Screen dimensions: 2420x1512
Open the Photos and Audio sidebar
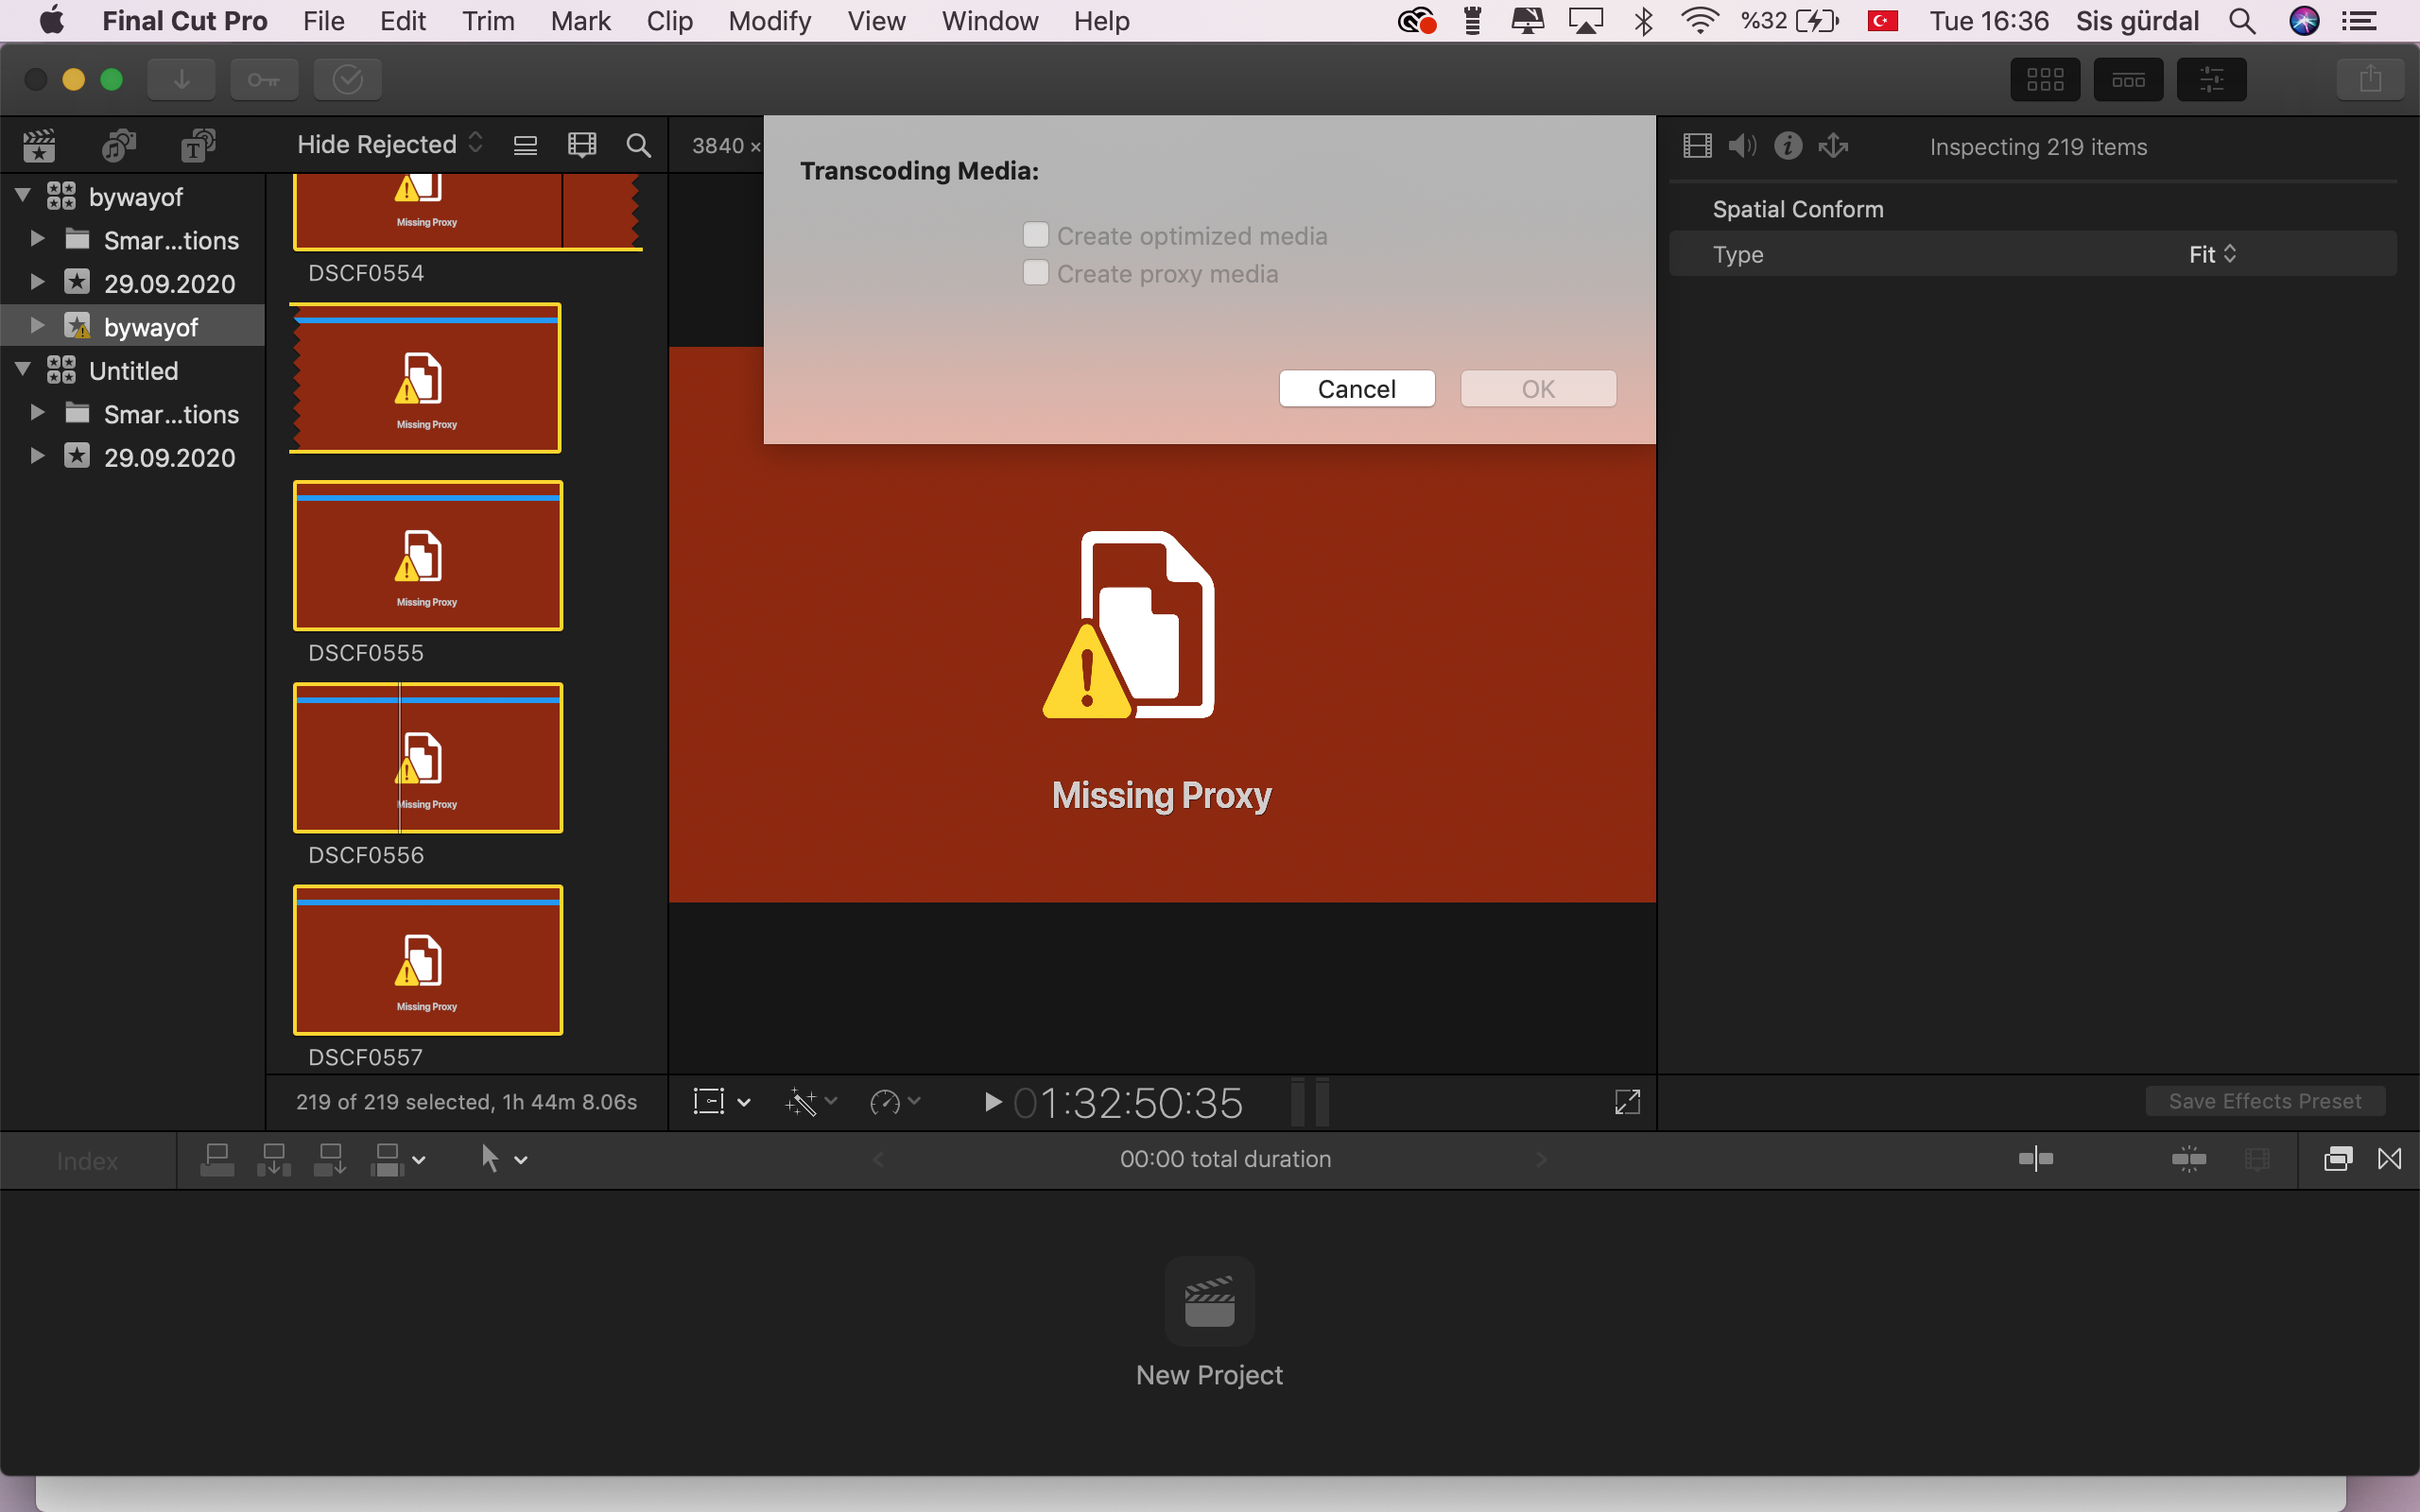point(119,146)
